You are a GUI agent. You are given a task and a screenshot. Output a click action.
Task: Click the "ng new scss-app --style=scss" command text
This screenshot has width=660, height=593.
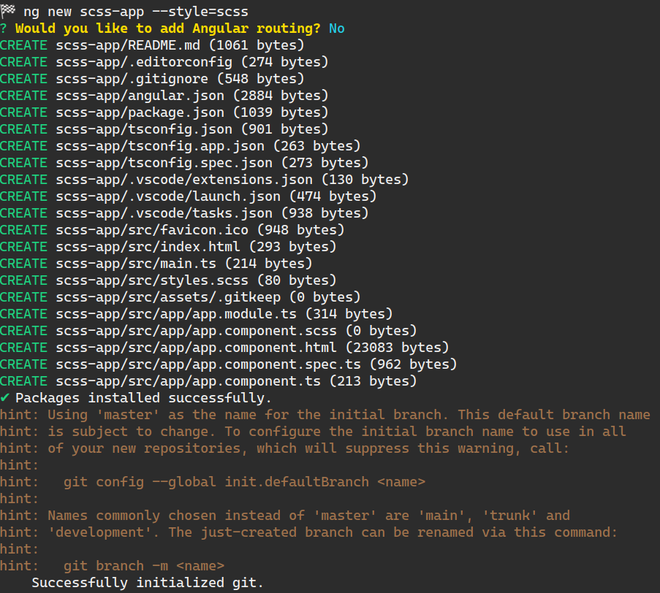coord(135,11)
